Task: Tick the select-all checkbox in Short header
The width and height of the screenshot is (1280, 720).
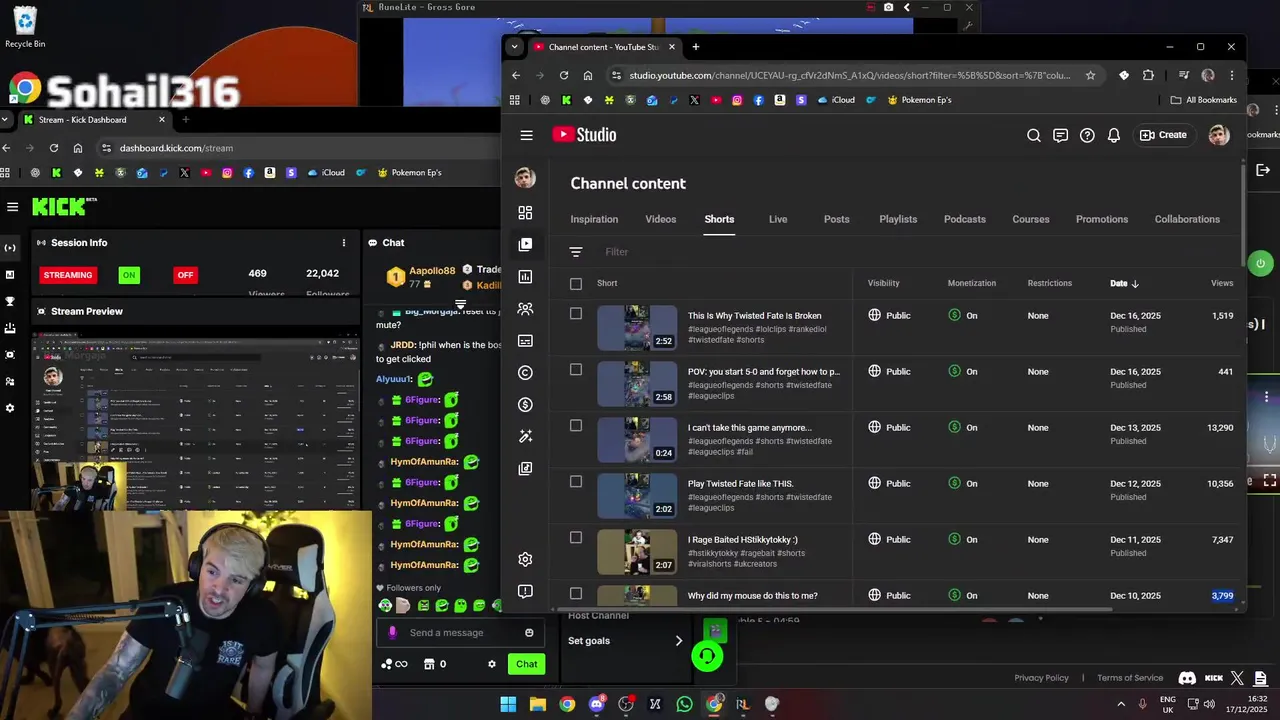Action: point(576,284)
